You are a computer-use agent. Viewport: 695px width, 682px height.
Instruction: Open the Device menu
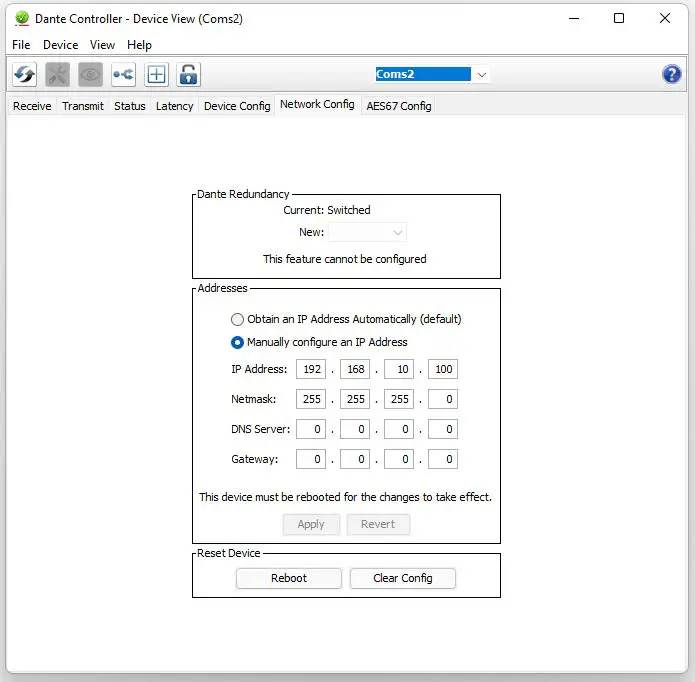click(x=60, y=45)
